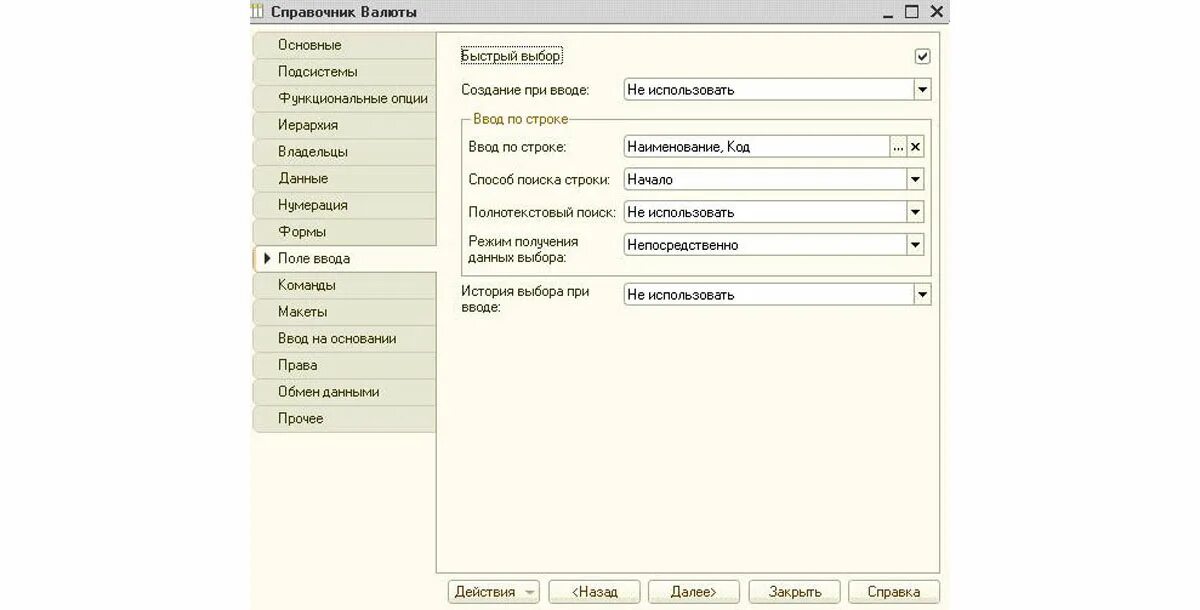Close the Справочник Валюты window
Image resolution: width=1200 pixels, height=610 pixels.
click(x=936, y=12)
